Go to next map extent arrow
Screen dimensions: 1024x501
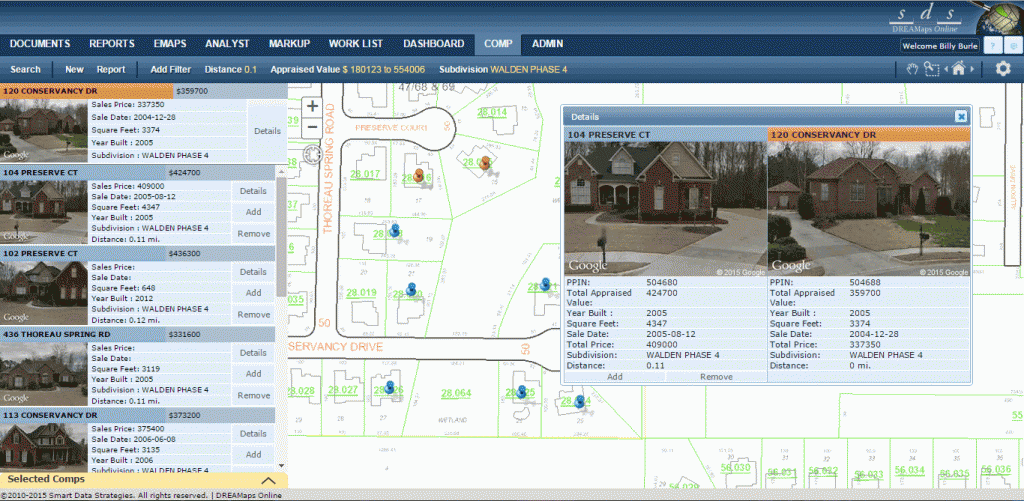pos(971,69)
